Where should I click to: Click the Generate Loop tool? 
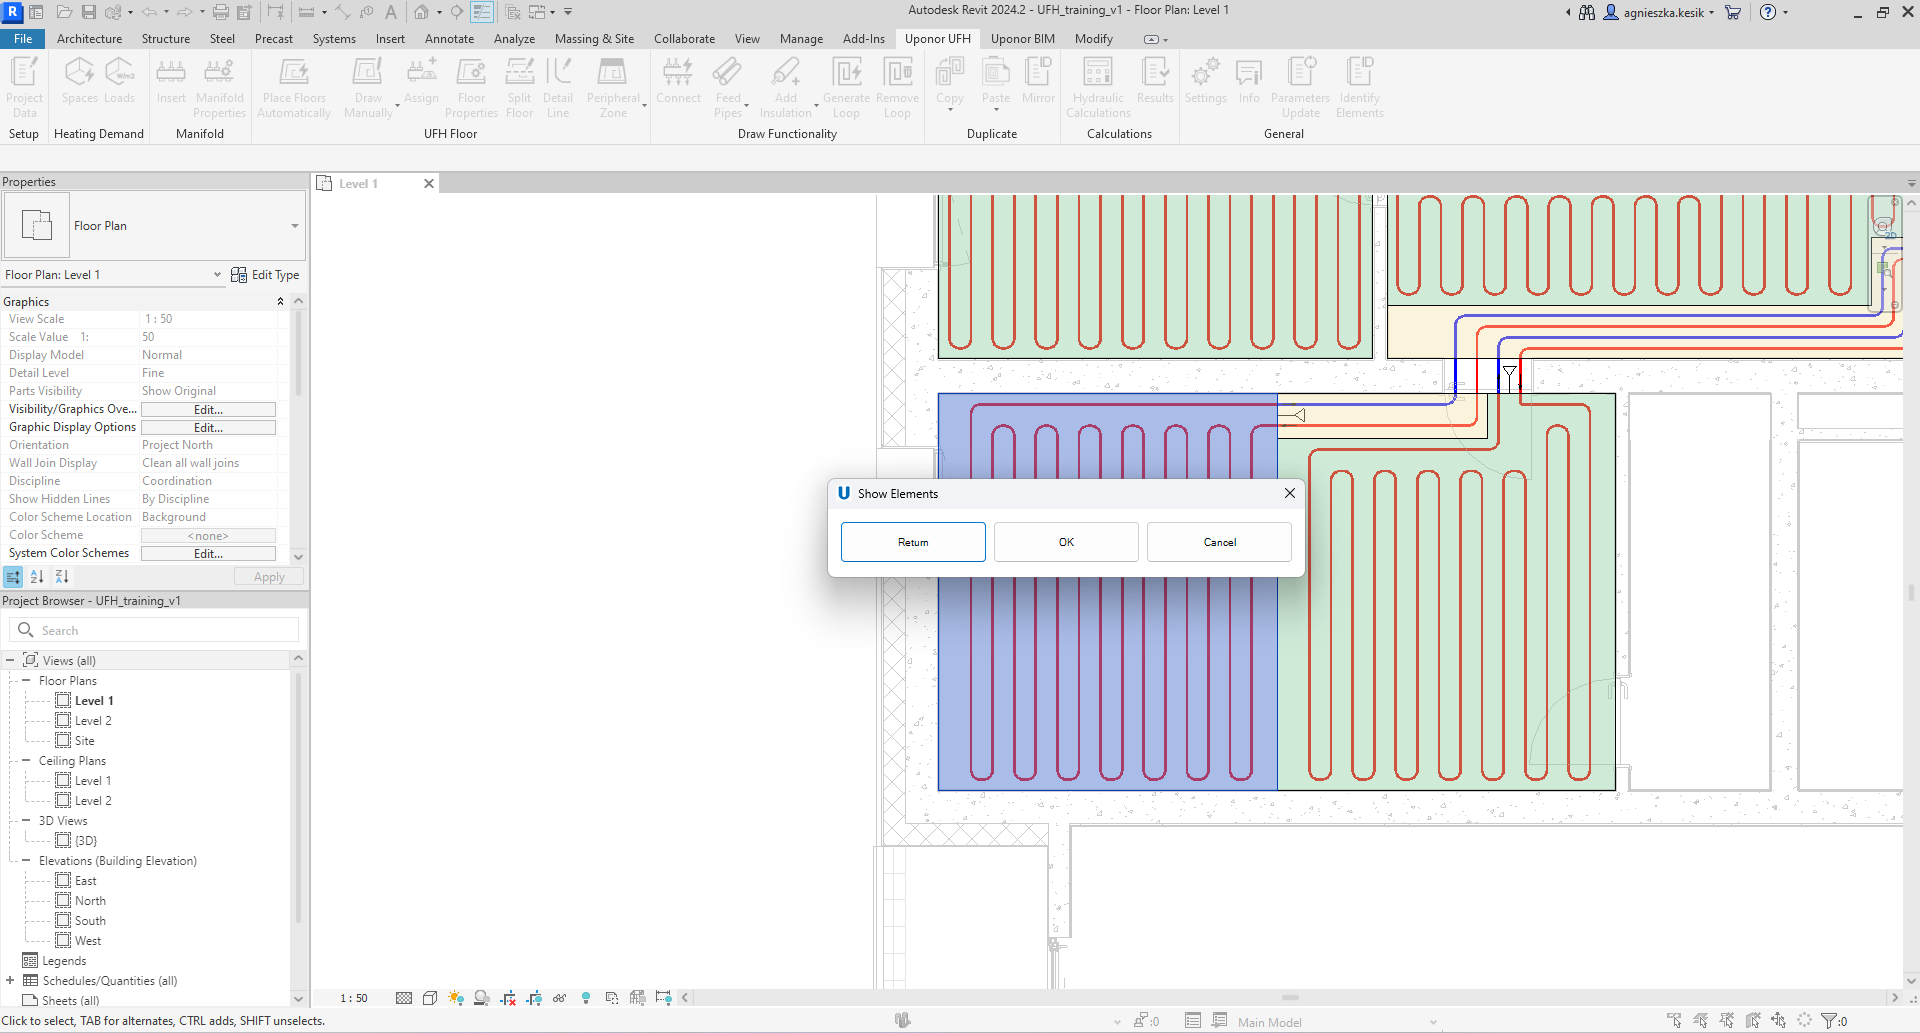tap(846, 88)
